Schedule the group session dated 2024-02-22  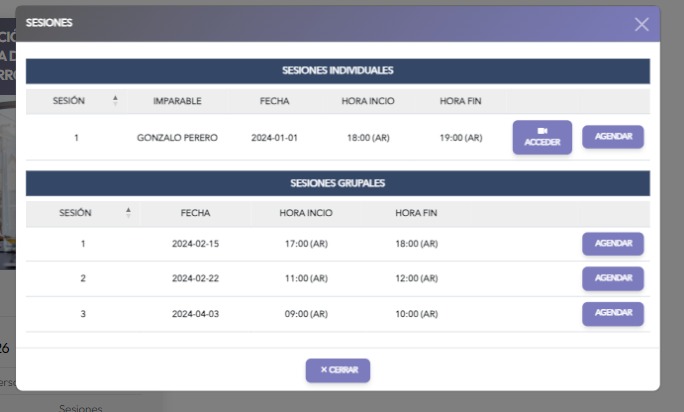(x=613, y=279)
